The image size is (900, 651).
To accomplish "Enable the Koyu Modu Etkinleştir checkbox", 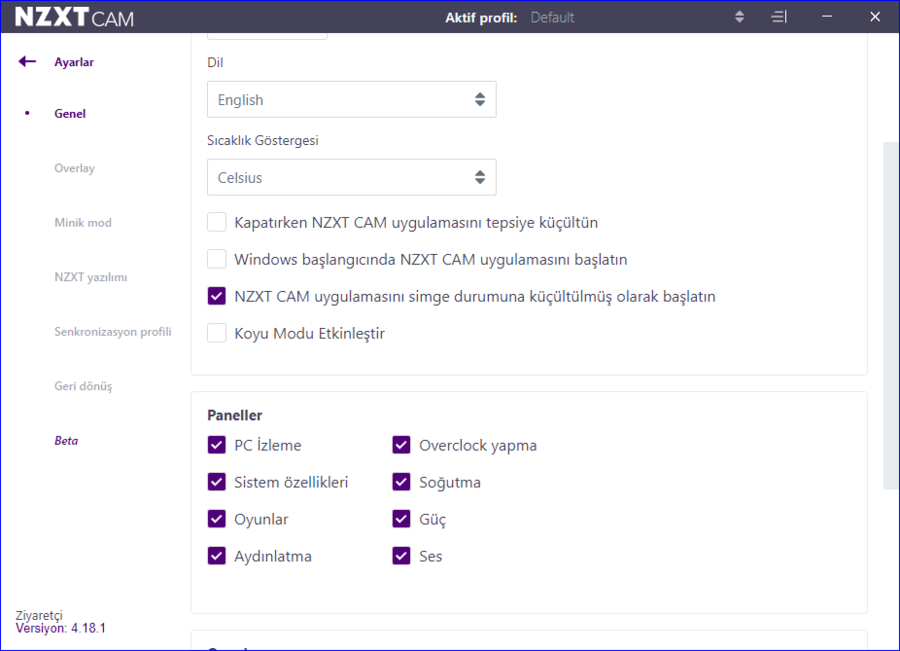I will coord(217,334).
